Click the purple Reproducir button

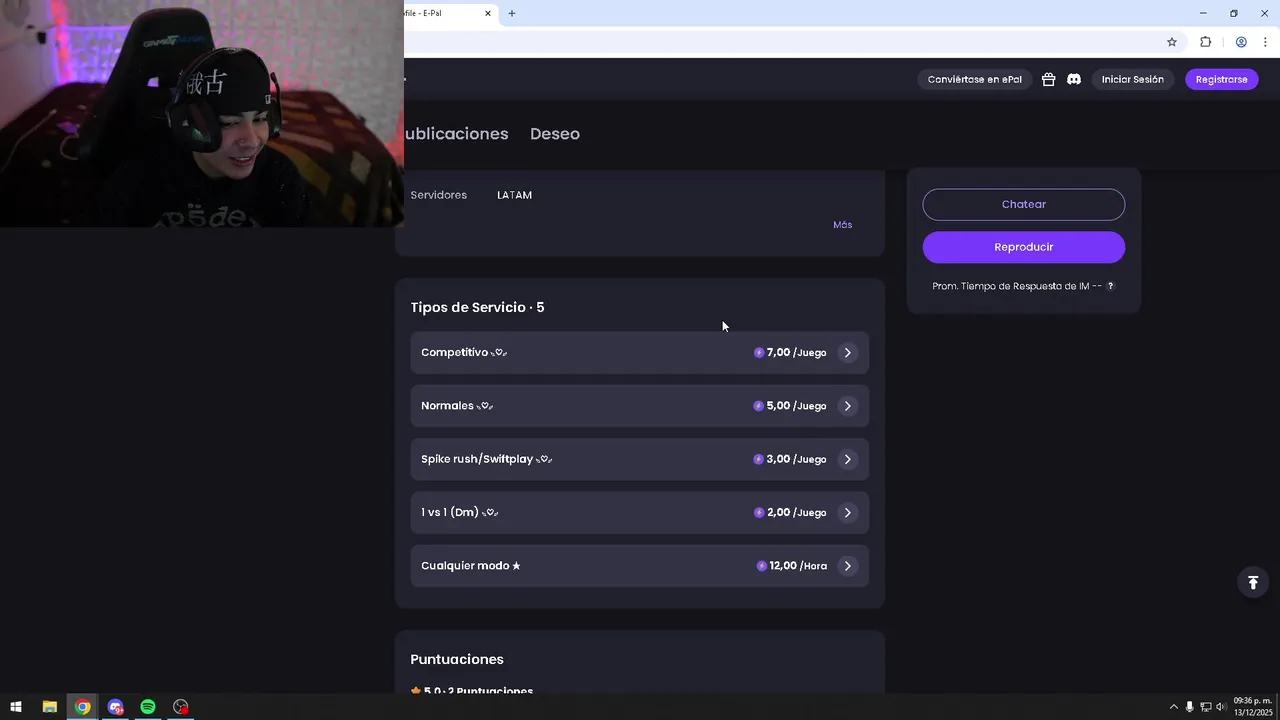point(1024,247)
